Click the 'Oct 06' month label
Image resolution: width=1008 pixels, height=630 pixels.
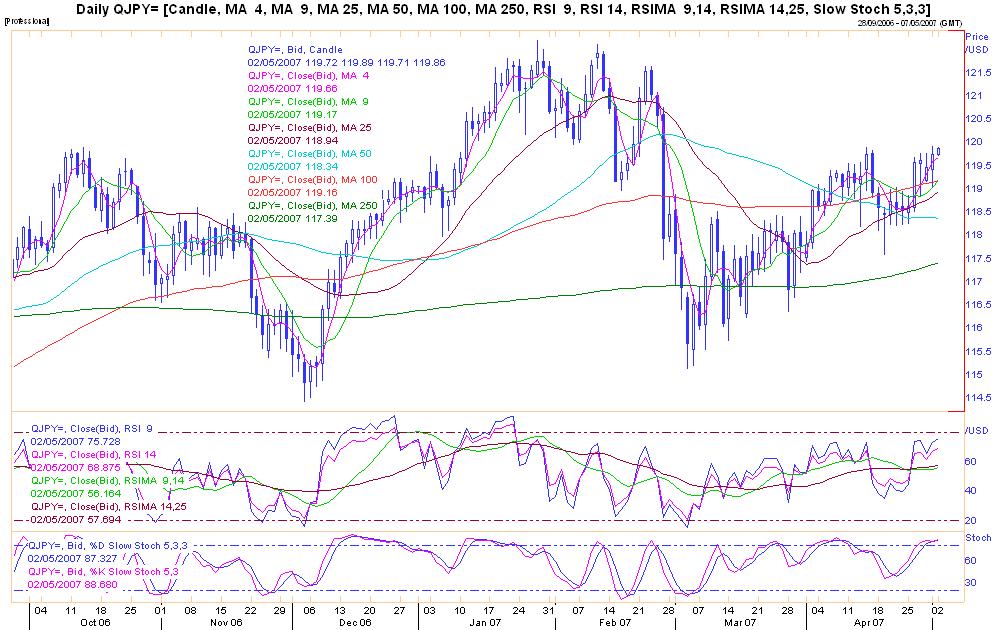click(x=95, y=623)
